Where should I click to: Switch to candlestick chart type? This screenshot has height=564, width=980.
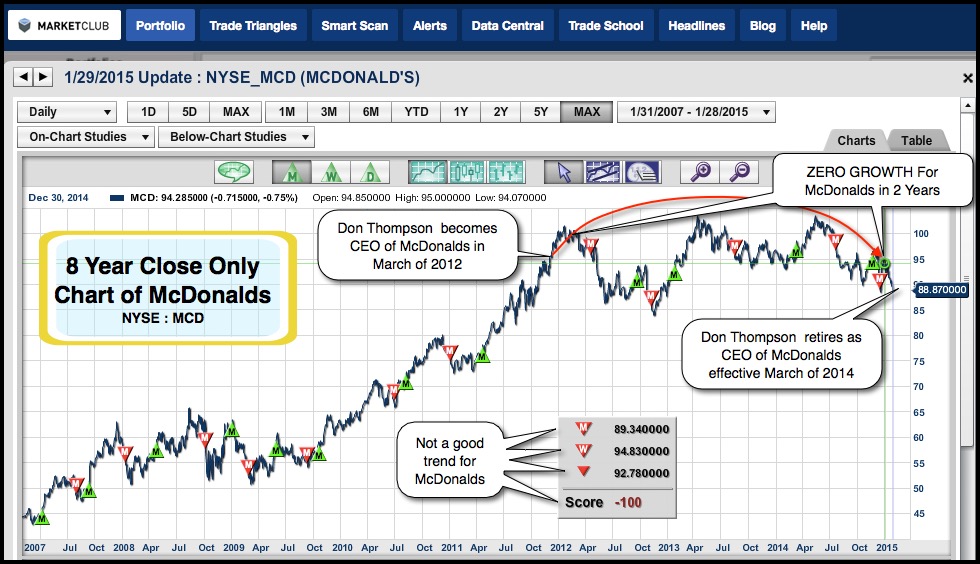point(467,172)
